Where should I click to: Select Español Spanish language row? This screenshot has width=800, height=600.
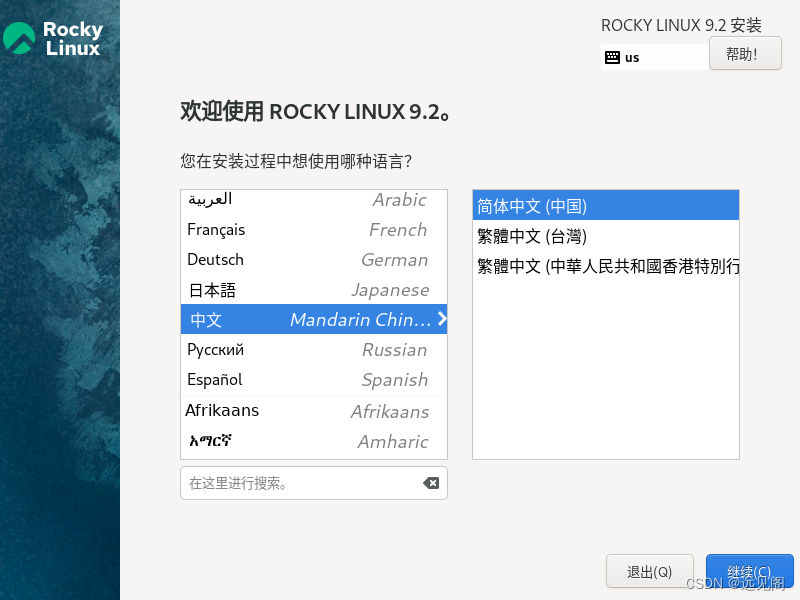[314, 380]
